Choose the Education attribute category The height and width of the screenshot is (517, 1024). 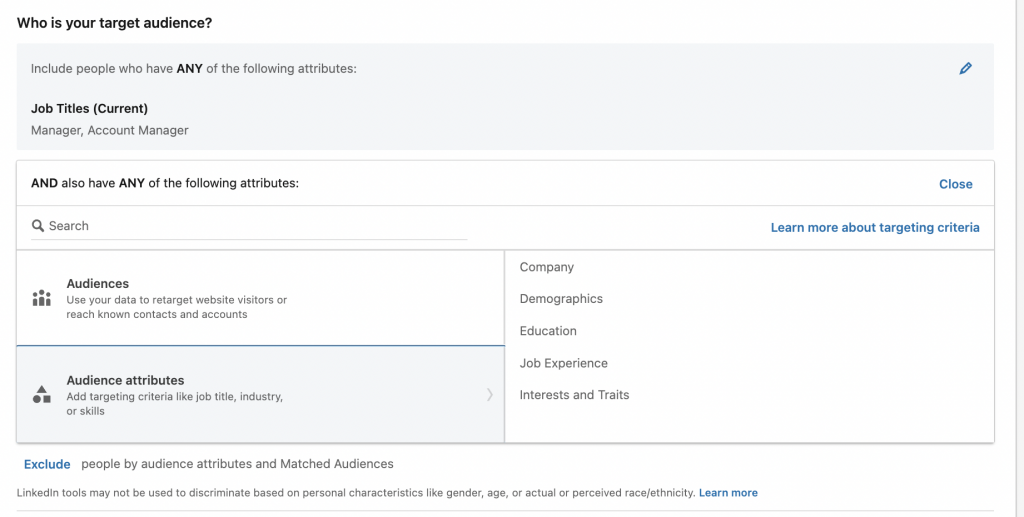click(548, 331)
